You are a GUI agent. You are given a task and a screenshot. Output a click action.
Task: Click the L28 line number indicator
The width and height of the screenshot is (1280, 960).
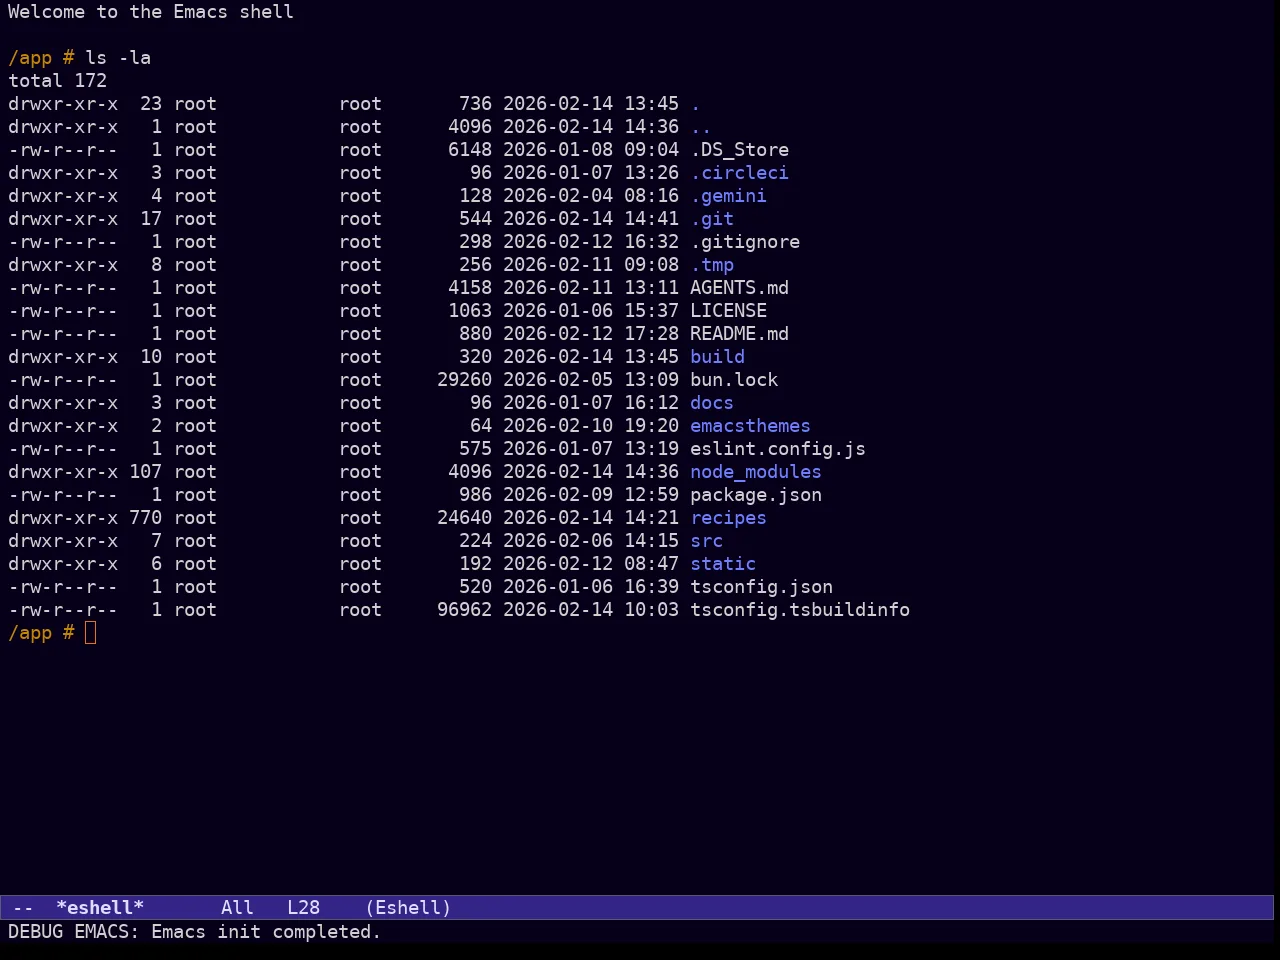coord(303,908)
